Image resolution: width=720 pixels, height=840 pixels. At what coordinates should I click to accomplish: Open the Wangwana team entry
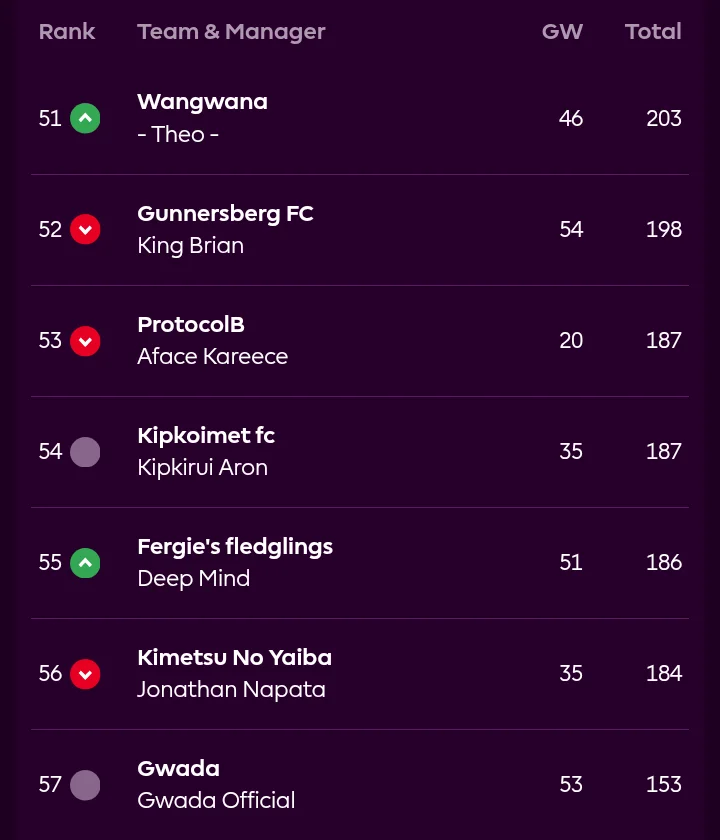(202, 102)
